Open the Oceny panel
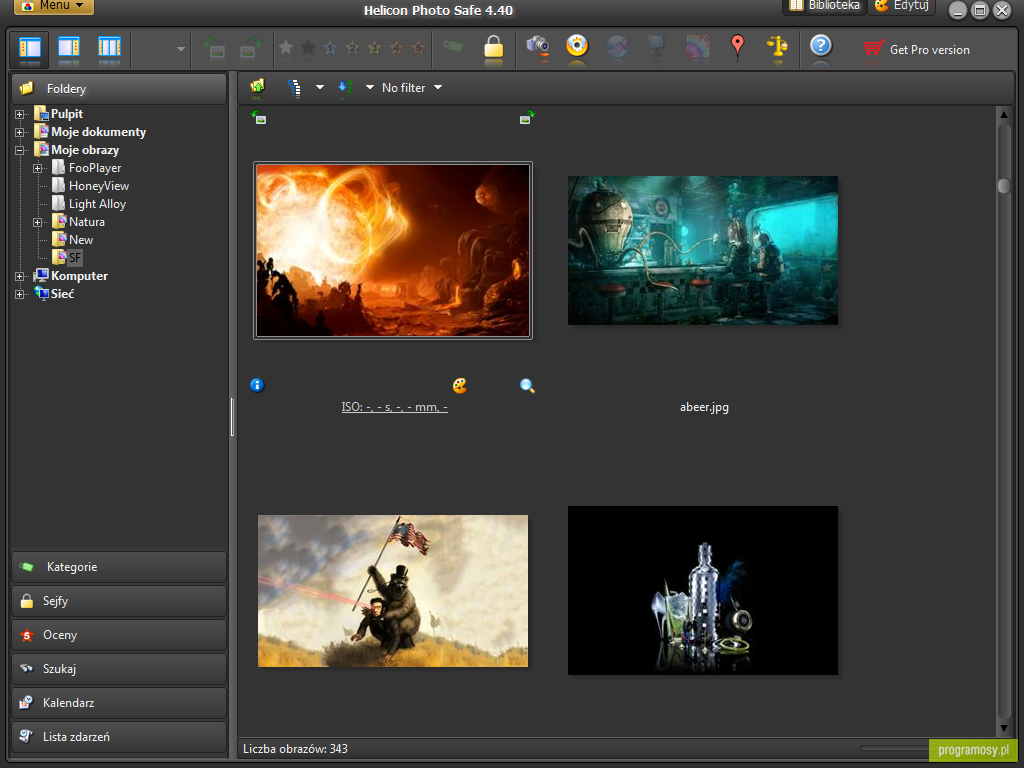Image resolution: width=1024 pixels, height=768 pixels. point(119,635)
